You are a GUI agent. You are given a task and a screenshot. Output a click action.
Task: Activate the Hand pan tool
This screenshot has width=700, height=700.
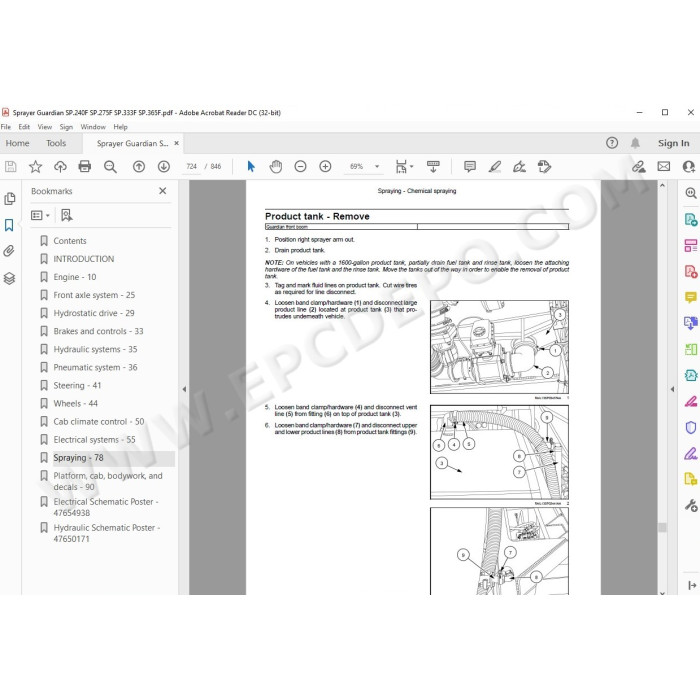click(x=276, y=167)
